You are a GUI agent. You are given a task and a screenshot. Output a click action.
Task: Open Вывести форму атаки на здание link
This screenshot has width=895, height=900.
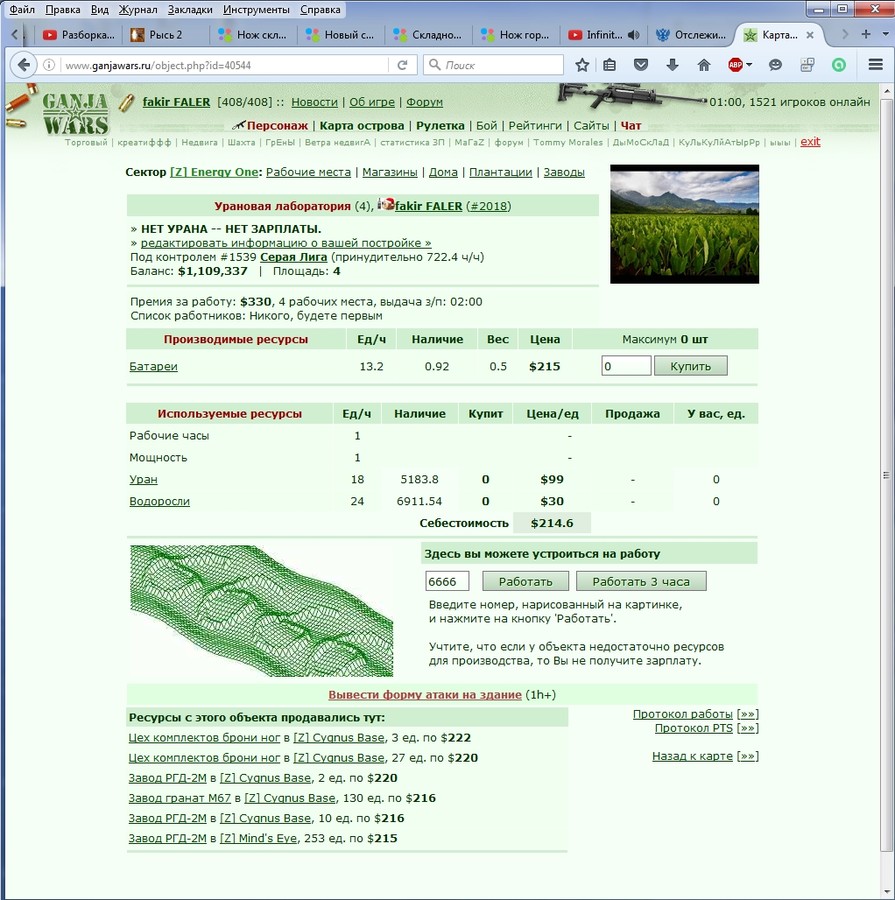[425, 695]
